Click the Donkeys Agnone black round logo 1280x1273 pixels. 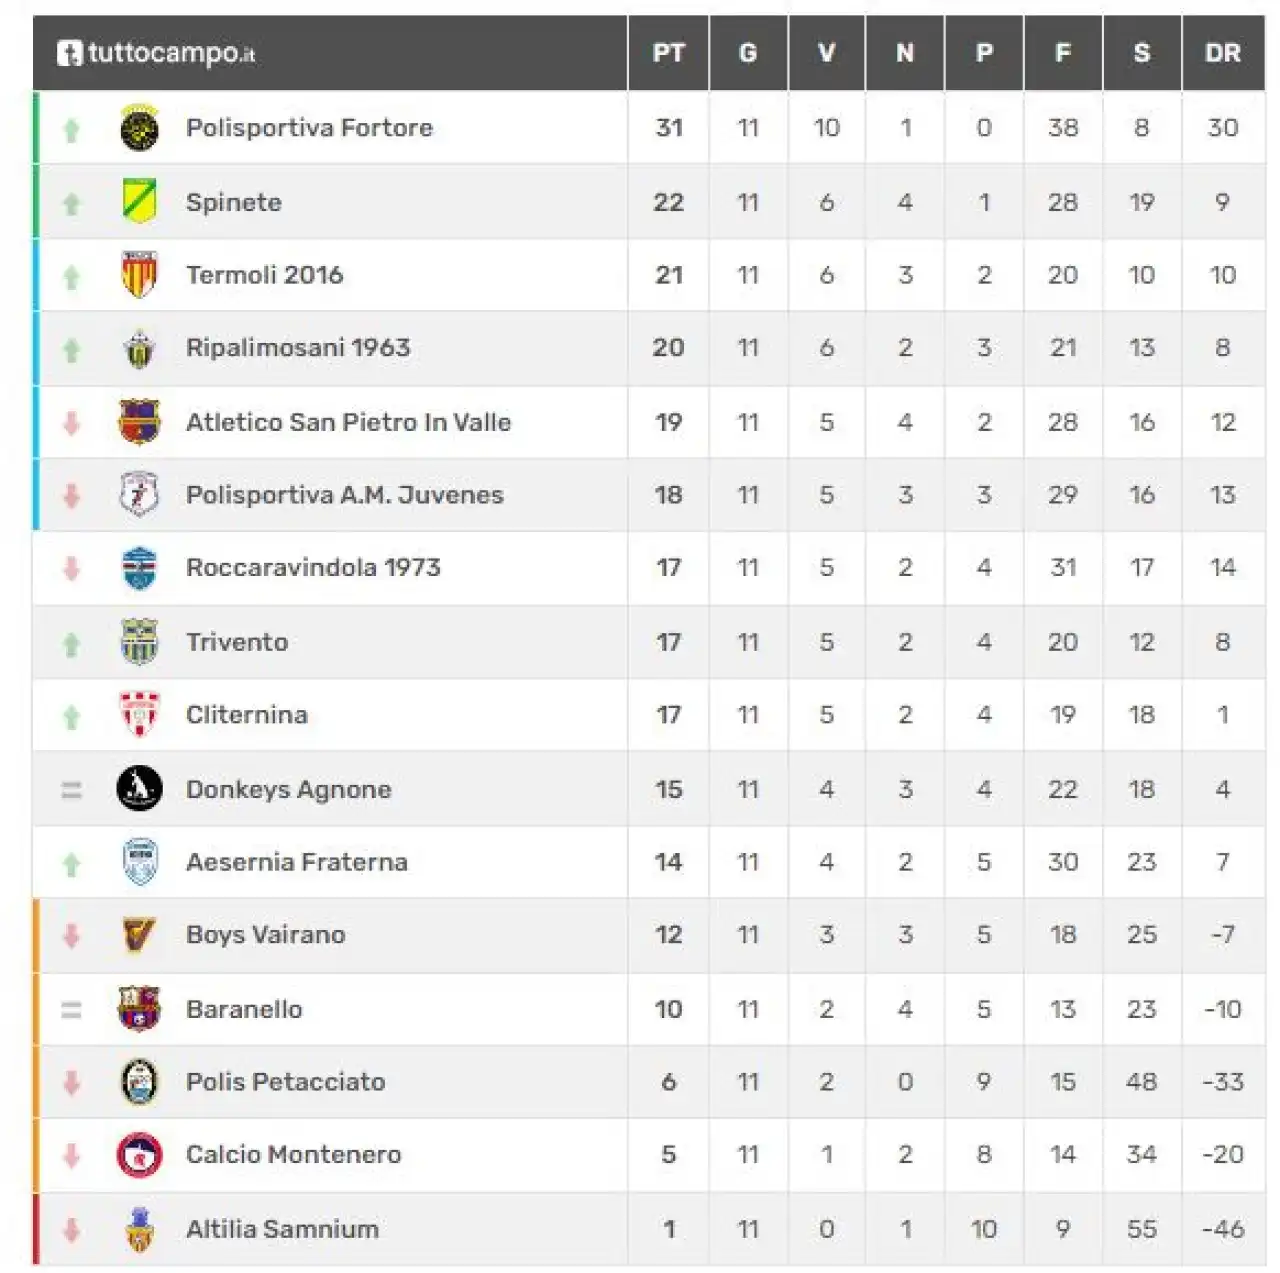[139, 789]
